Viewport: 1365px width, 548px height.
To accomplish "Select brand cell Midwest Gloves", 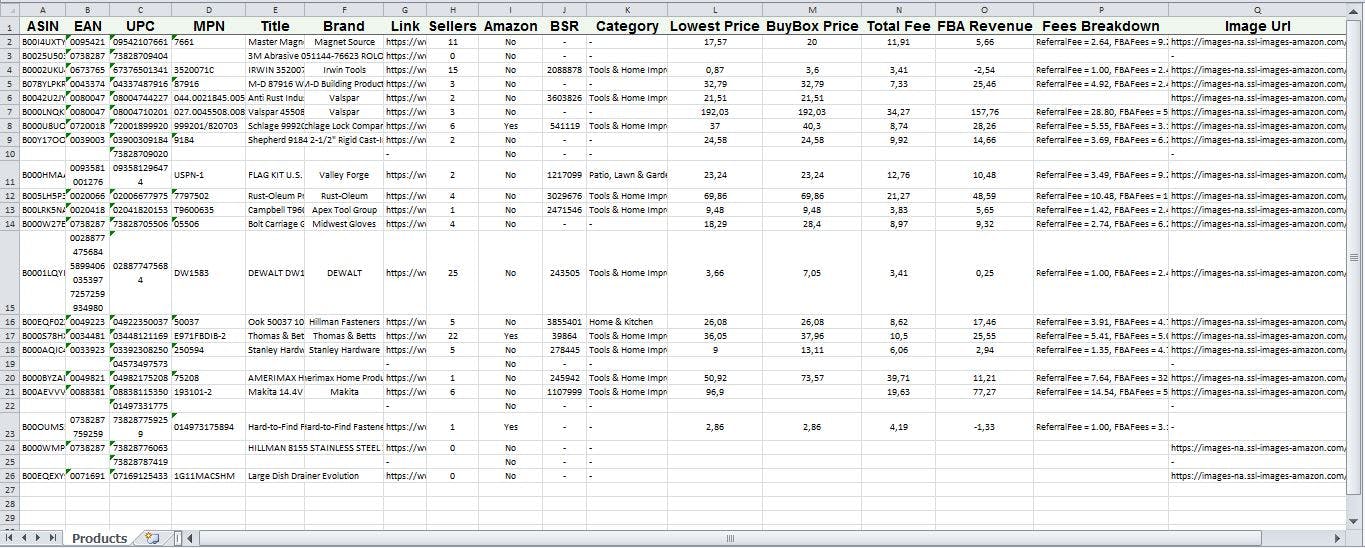I will point(344,224).
